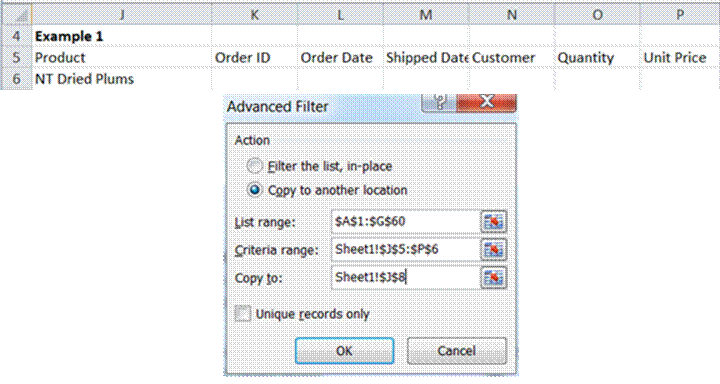Viewport: 720px width, 384px height.
Task: Click Copy to range-picker icon
Action: coord(494,277)
